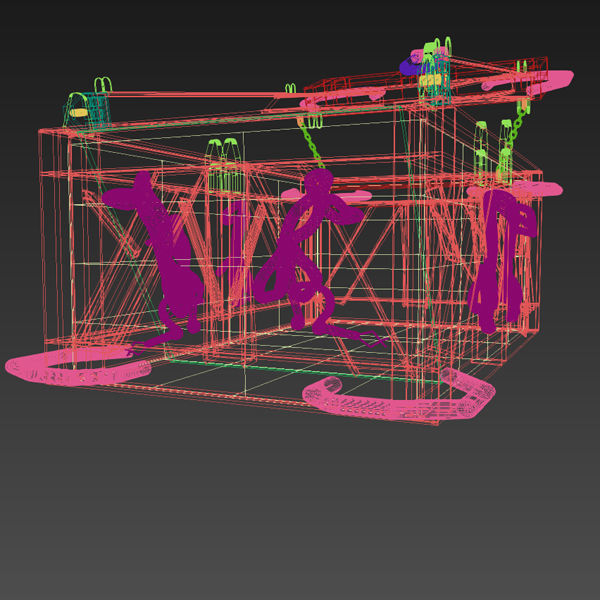Pick the green chain on the right side
600x600 pixels.
[515, 132]
